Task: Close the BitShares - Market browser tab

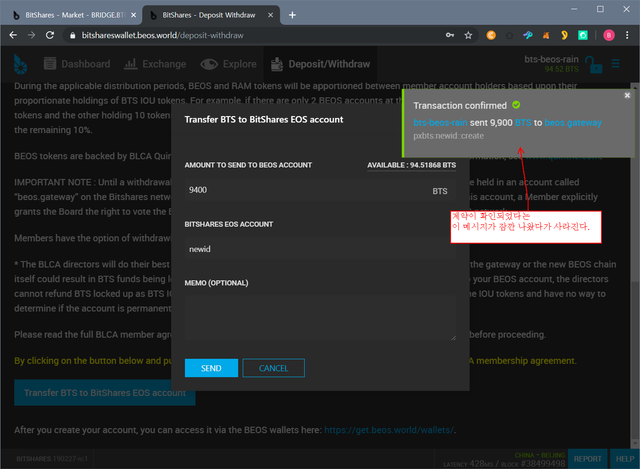Action: [133, 15]
